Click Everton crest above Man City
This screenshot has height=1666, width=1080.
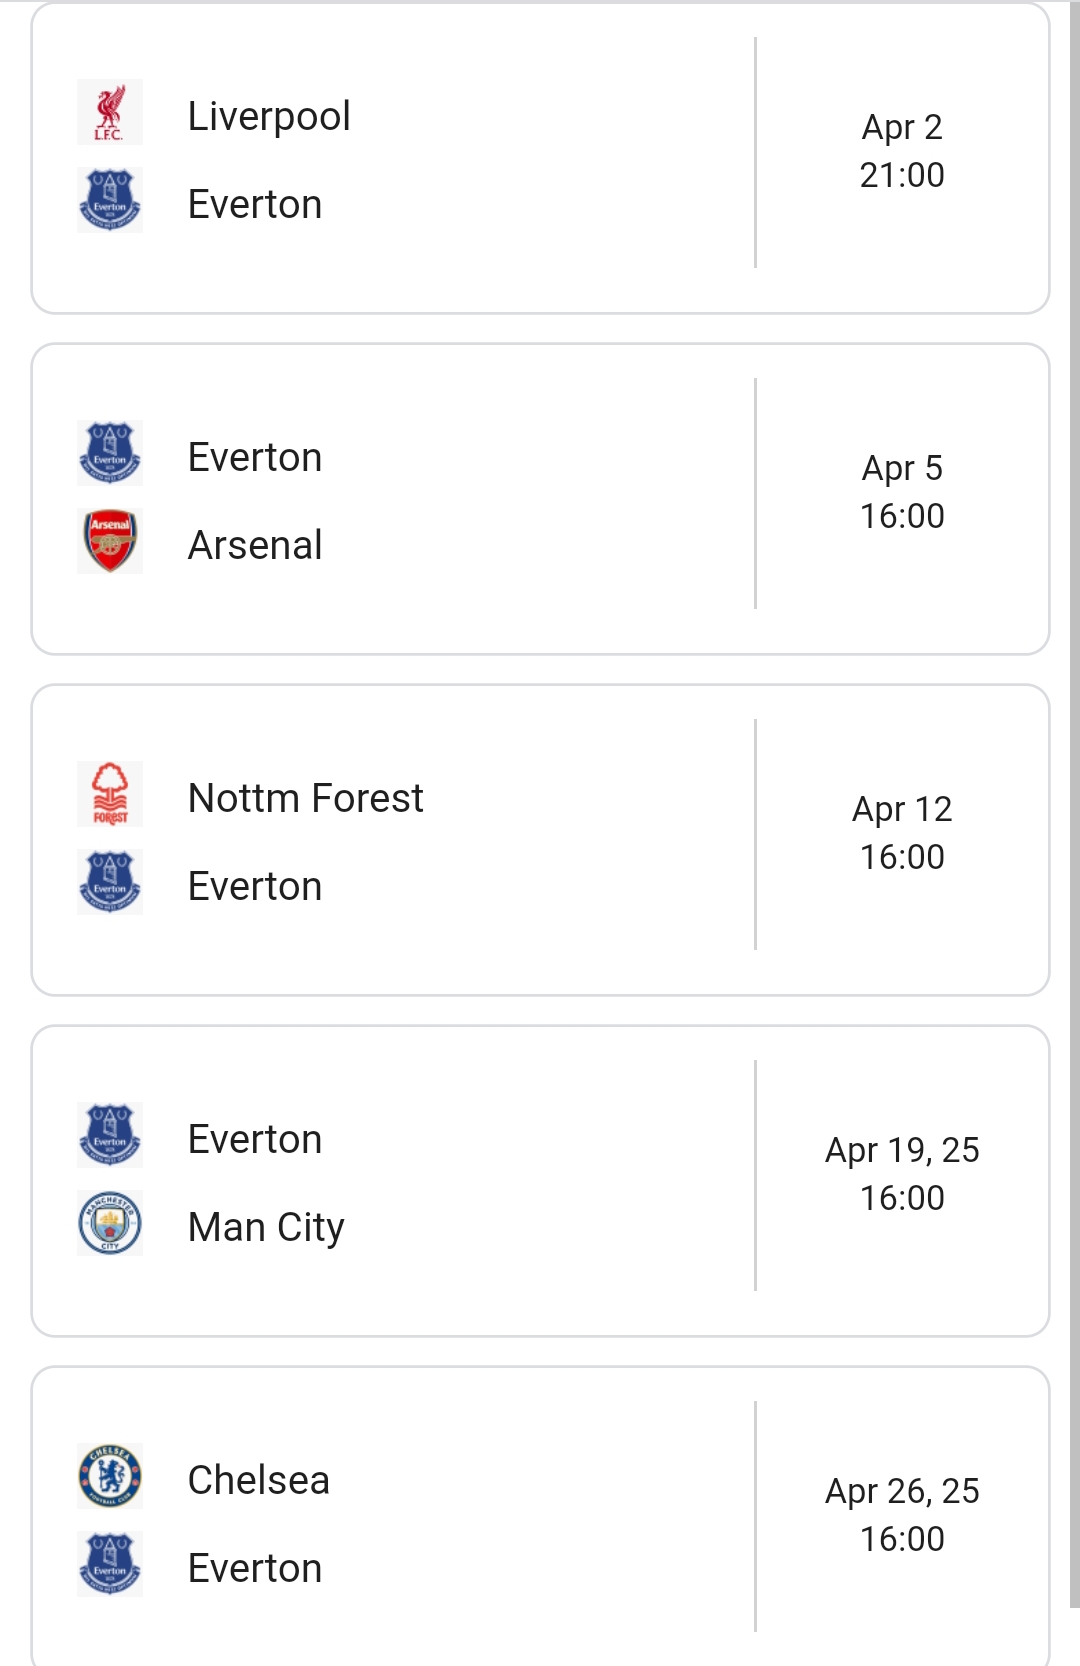click(110, 1135)
